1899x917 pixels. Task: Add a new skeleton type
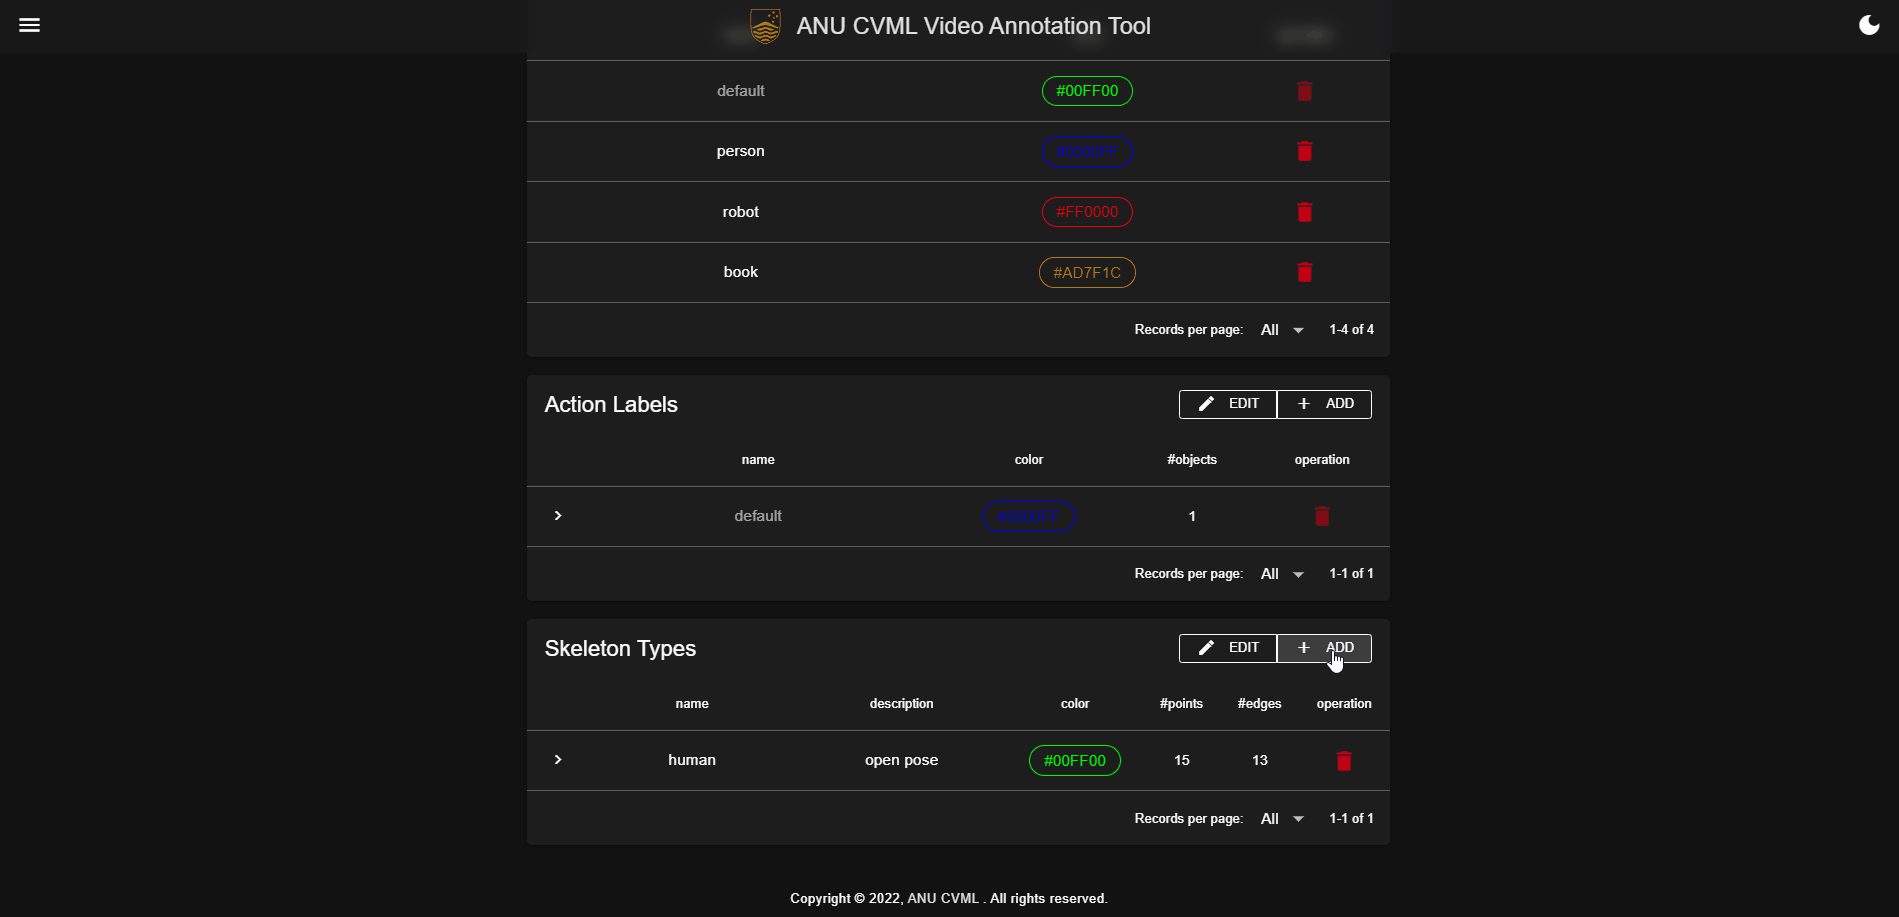(x=1324, y=648)
